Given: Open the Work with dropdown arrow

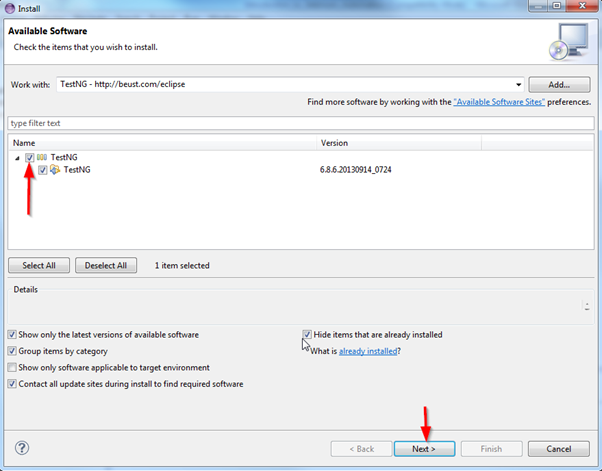Looking at the screenshot, I should [518, 84].
